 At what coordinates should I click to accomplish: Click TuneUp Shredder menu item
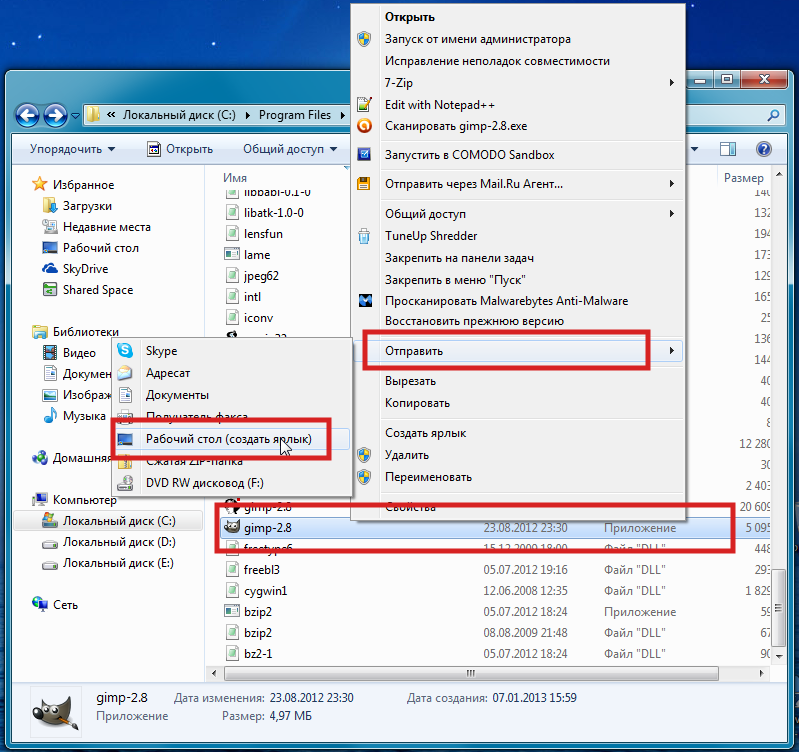(x=519, y=236)
